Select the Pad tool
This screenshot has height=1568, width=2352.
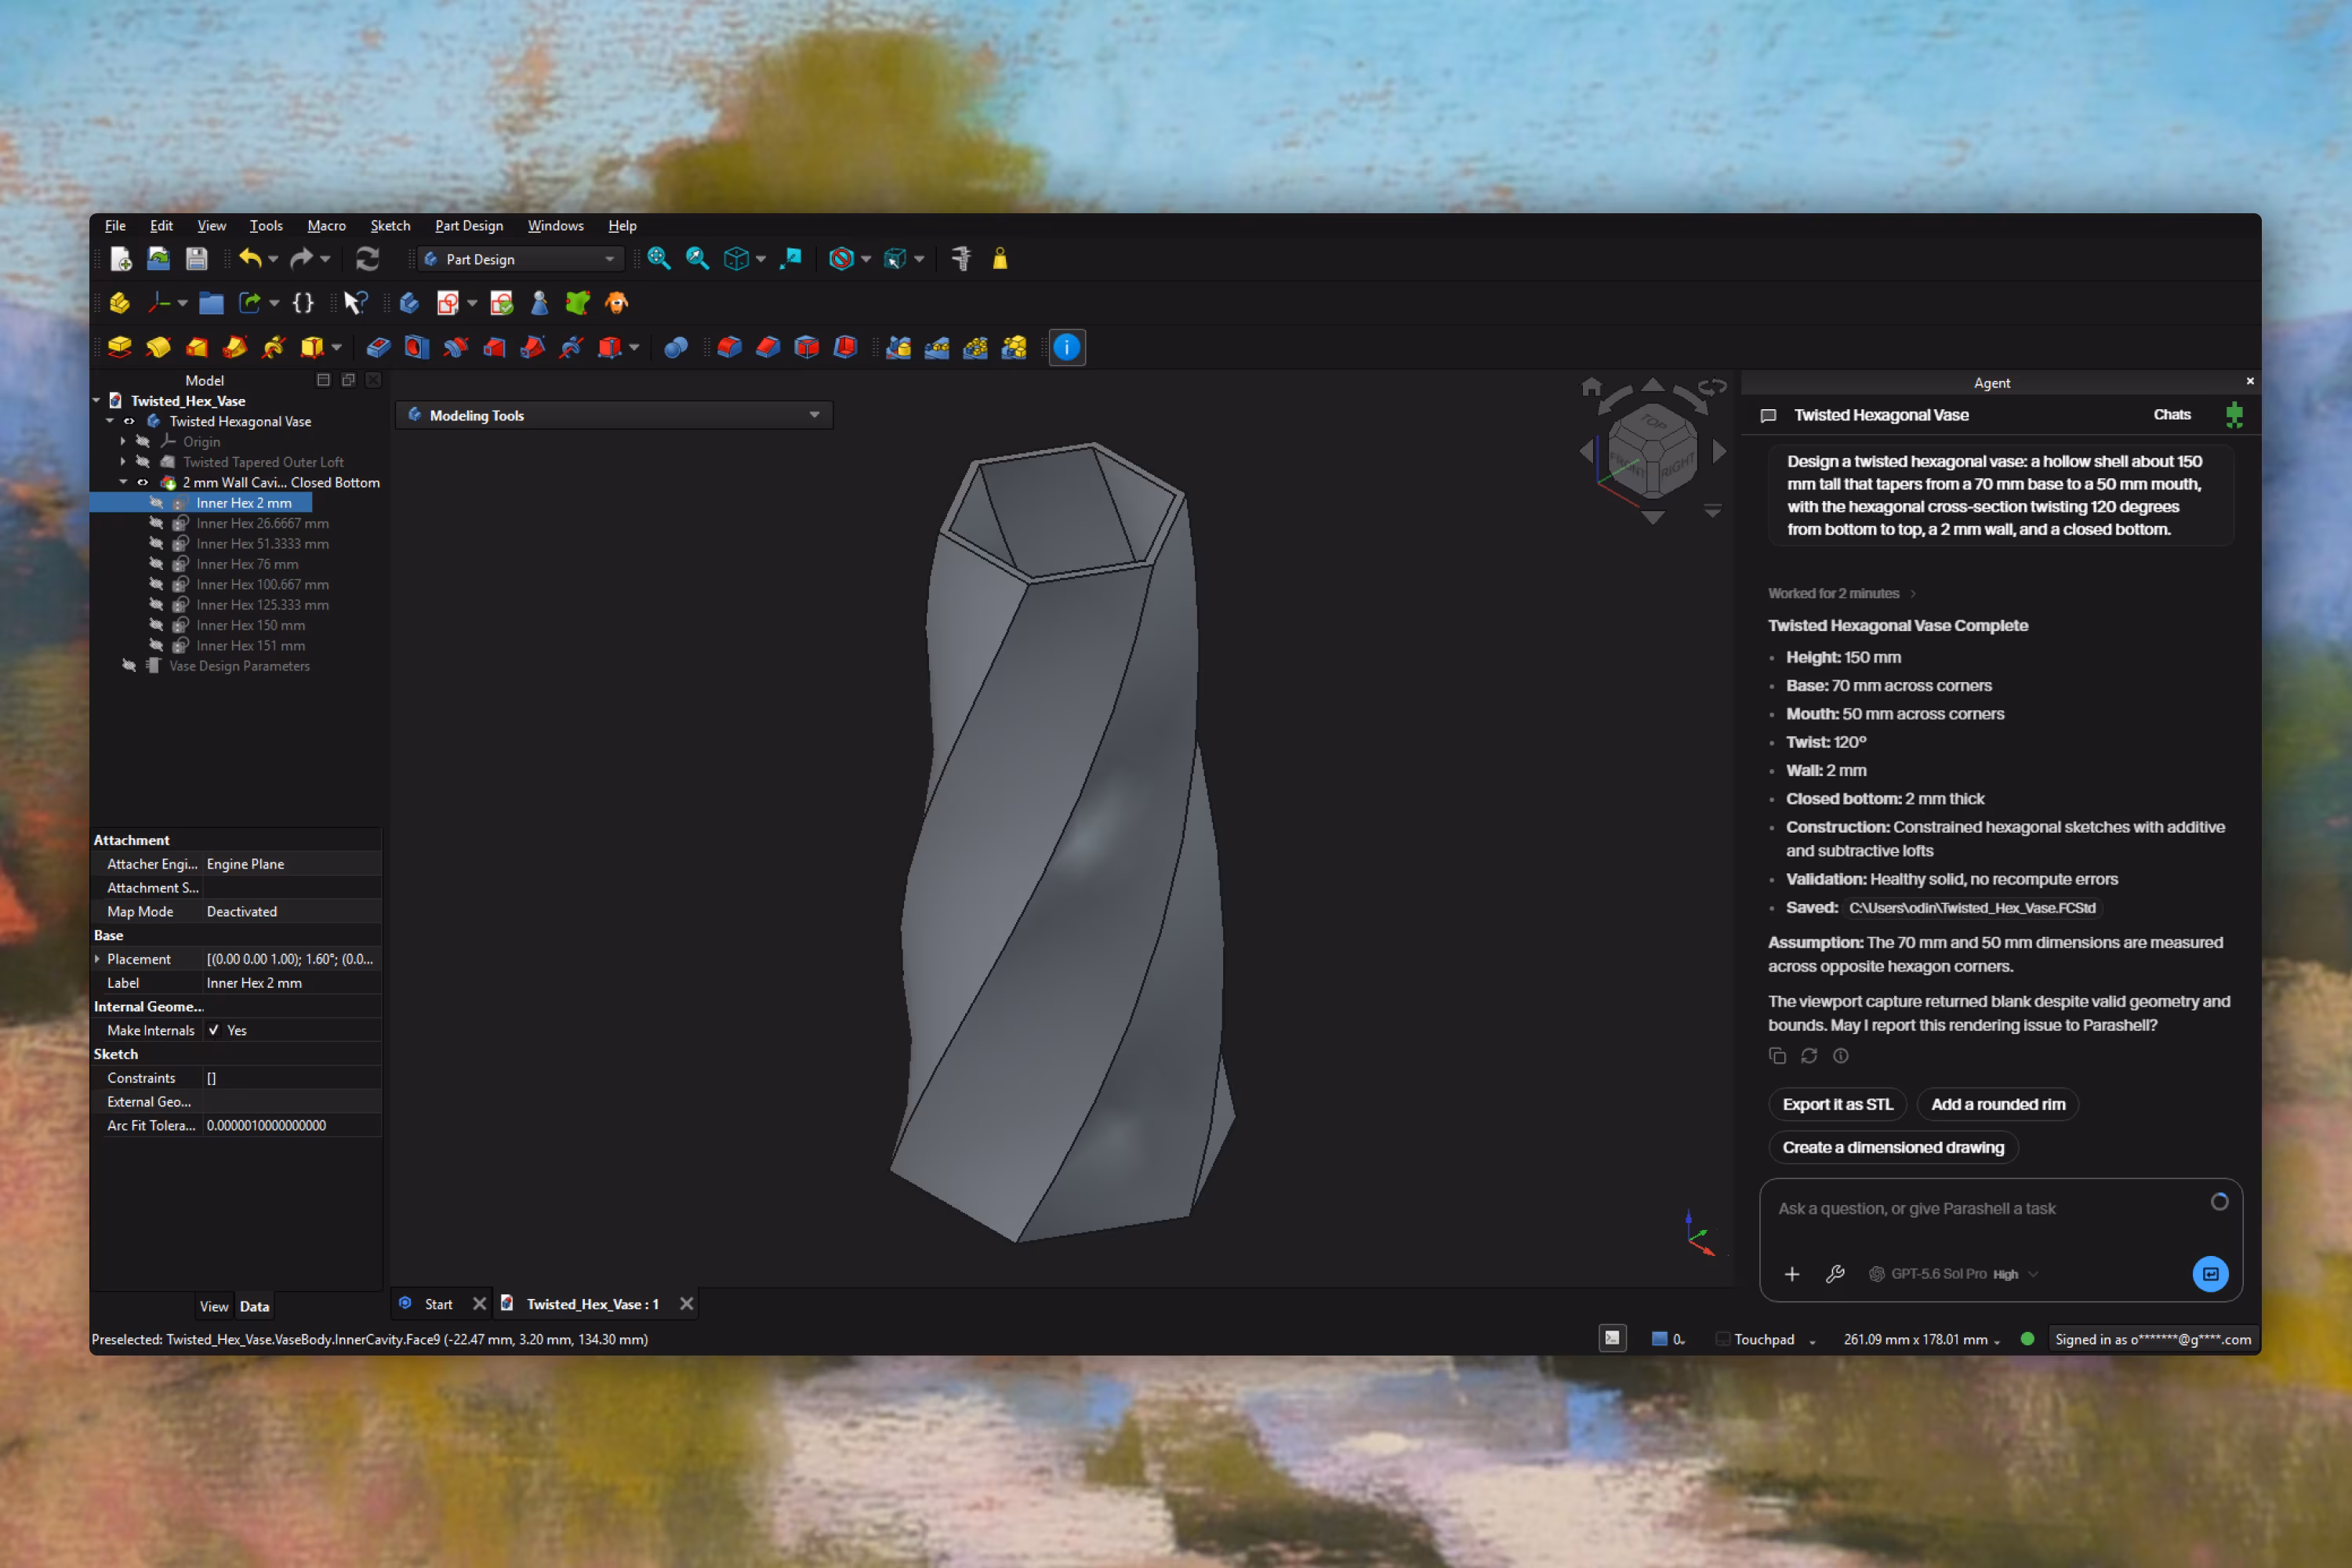[x=120, y=347]
